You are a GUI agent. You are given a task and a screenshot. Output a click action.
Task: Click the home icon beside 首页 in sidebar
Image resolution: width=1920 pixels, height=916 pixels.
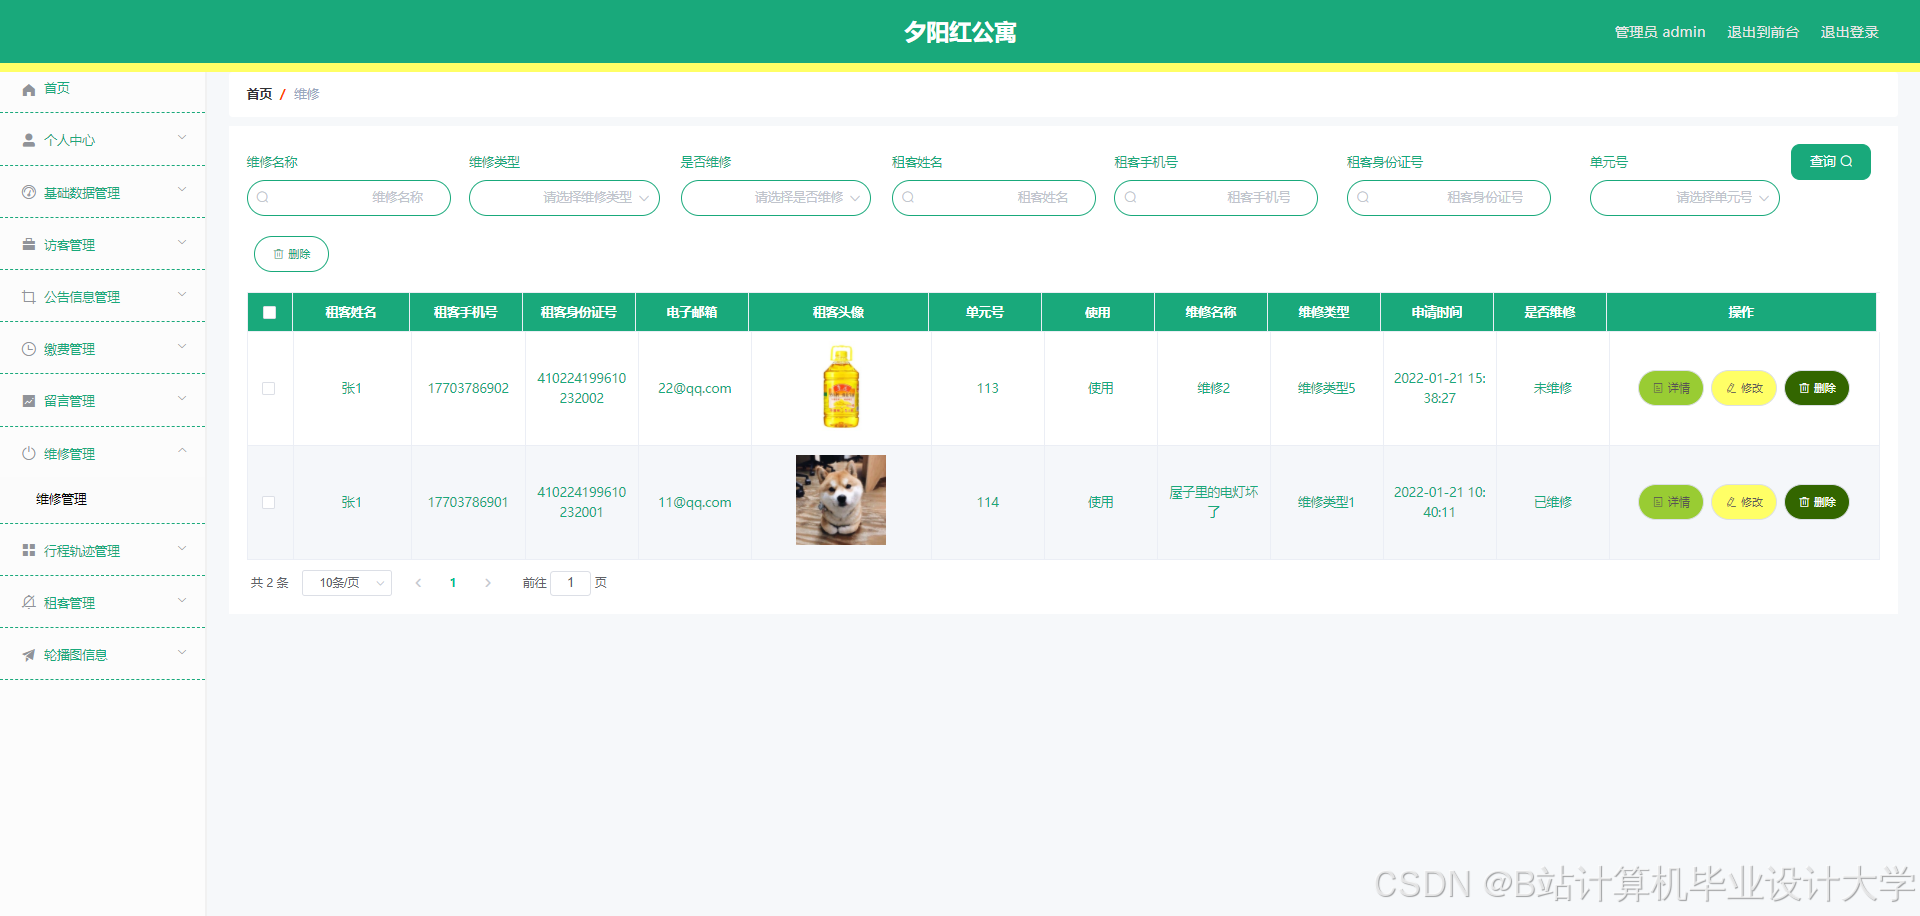coord(29,89)
